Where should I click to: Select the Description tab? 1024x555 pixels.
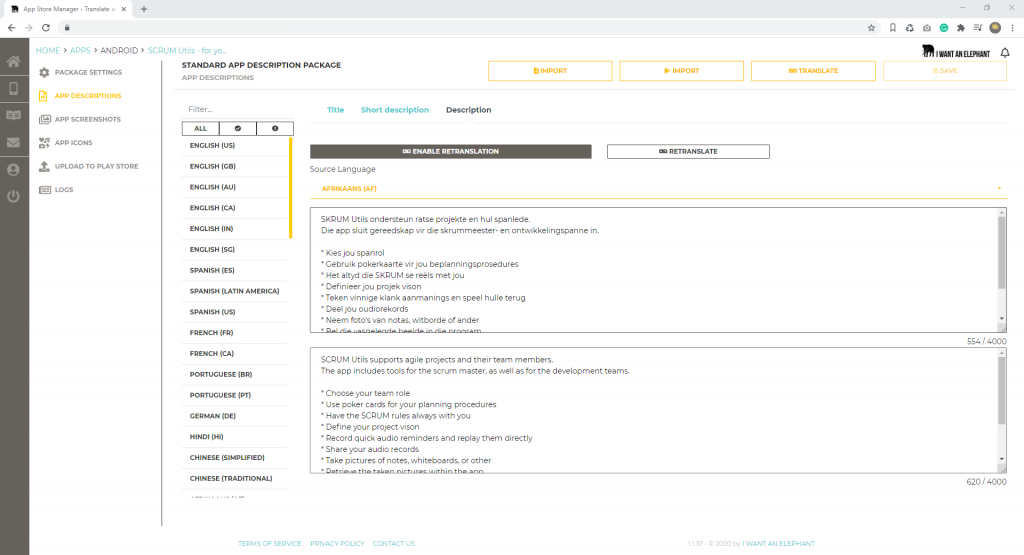(x=469, y=110)
